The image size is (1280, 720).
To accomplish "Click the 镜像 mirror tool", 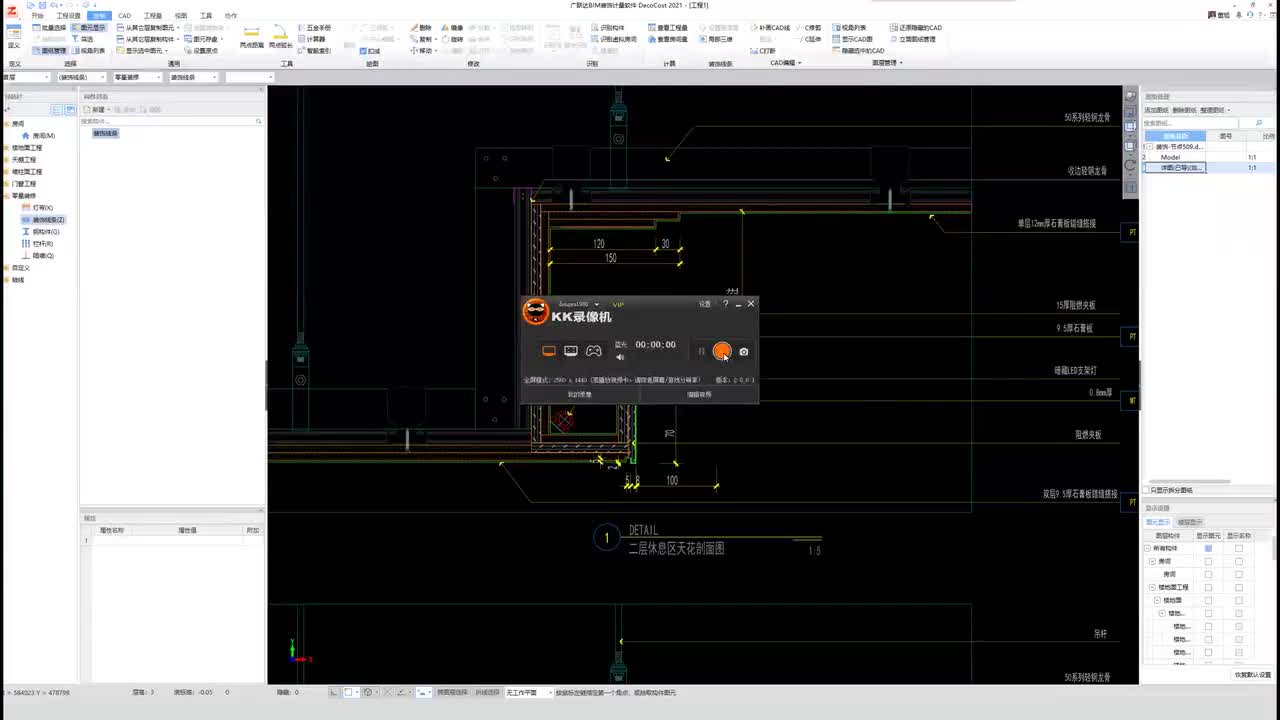I will click(454, 28).
